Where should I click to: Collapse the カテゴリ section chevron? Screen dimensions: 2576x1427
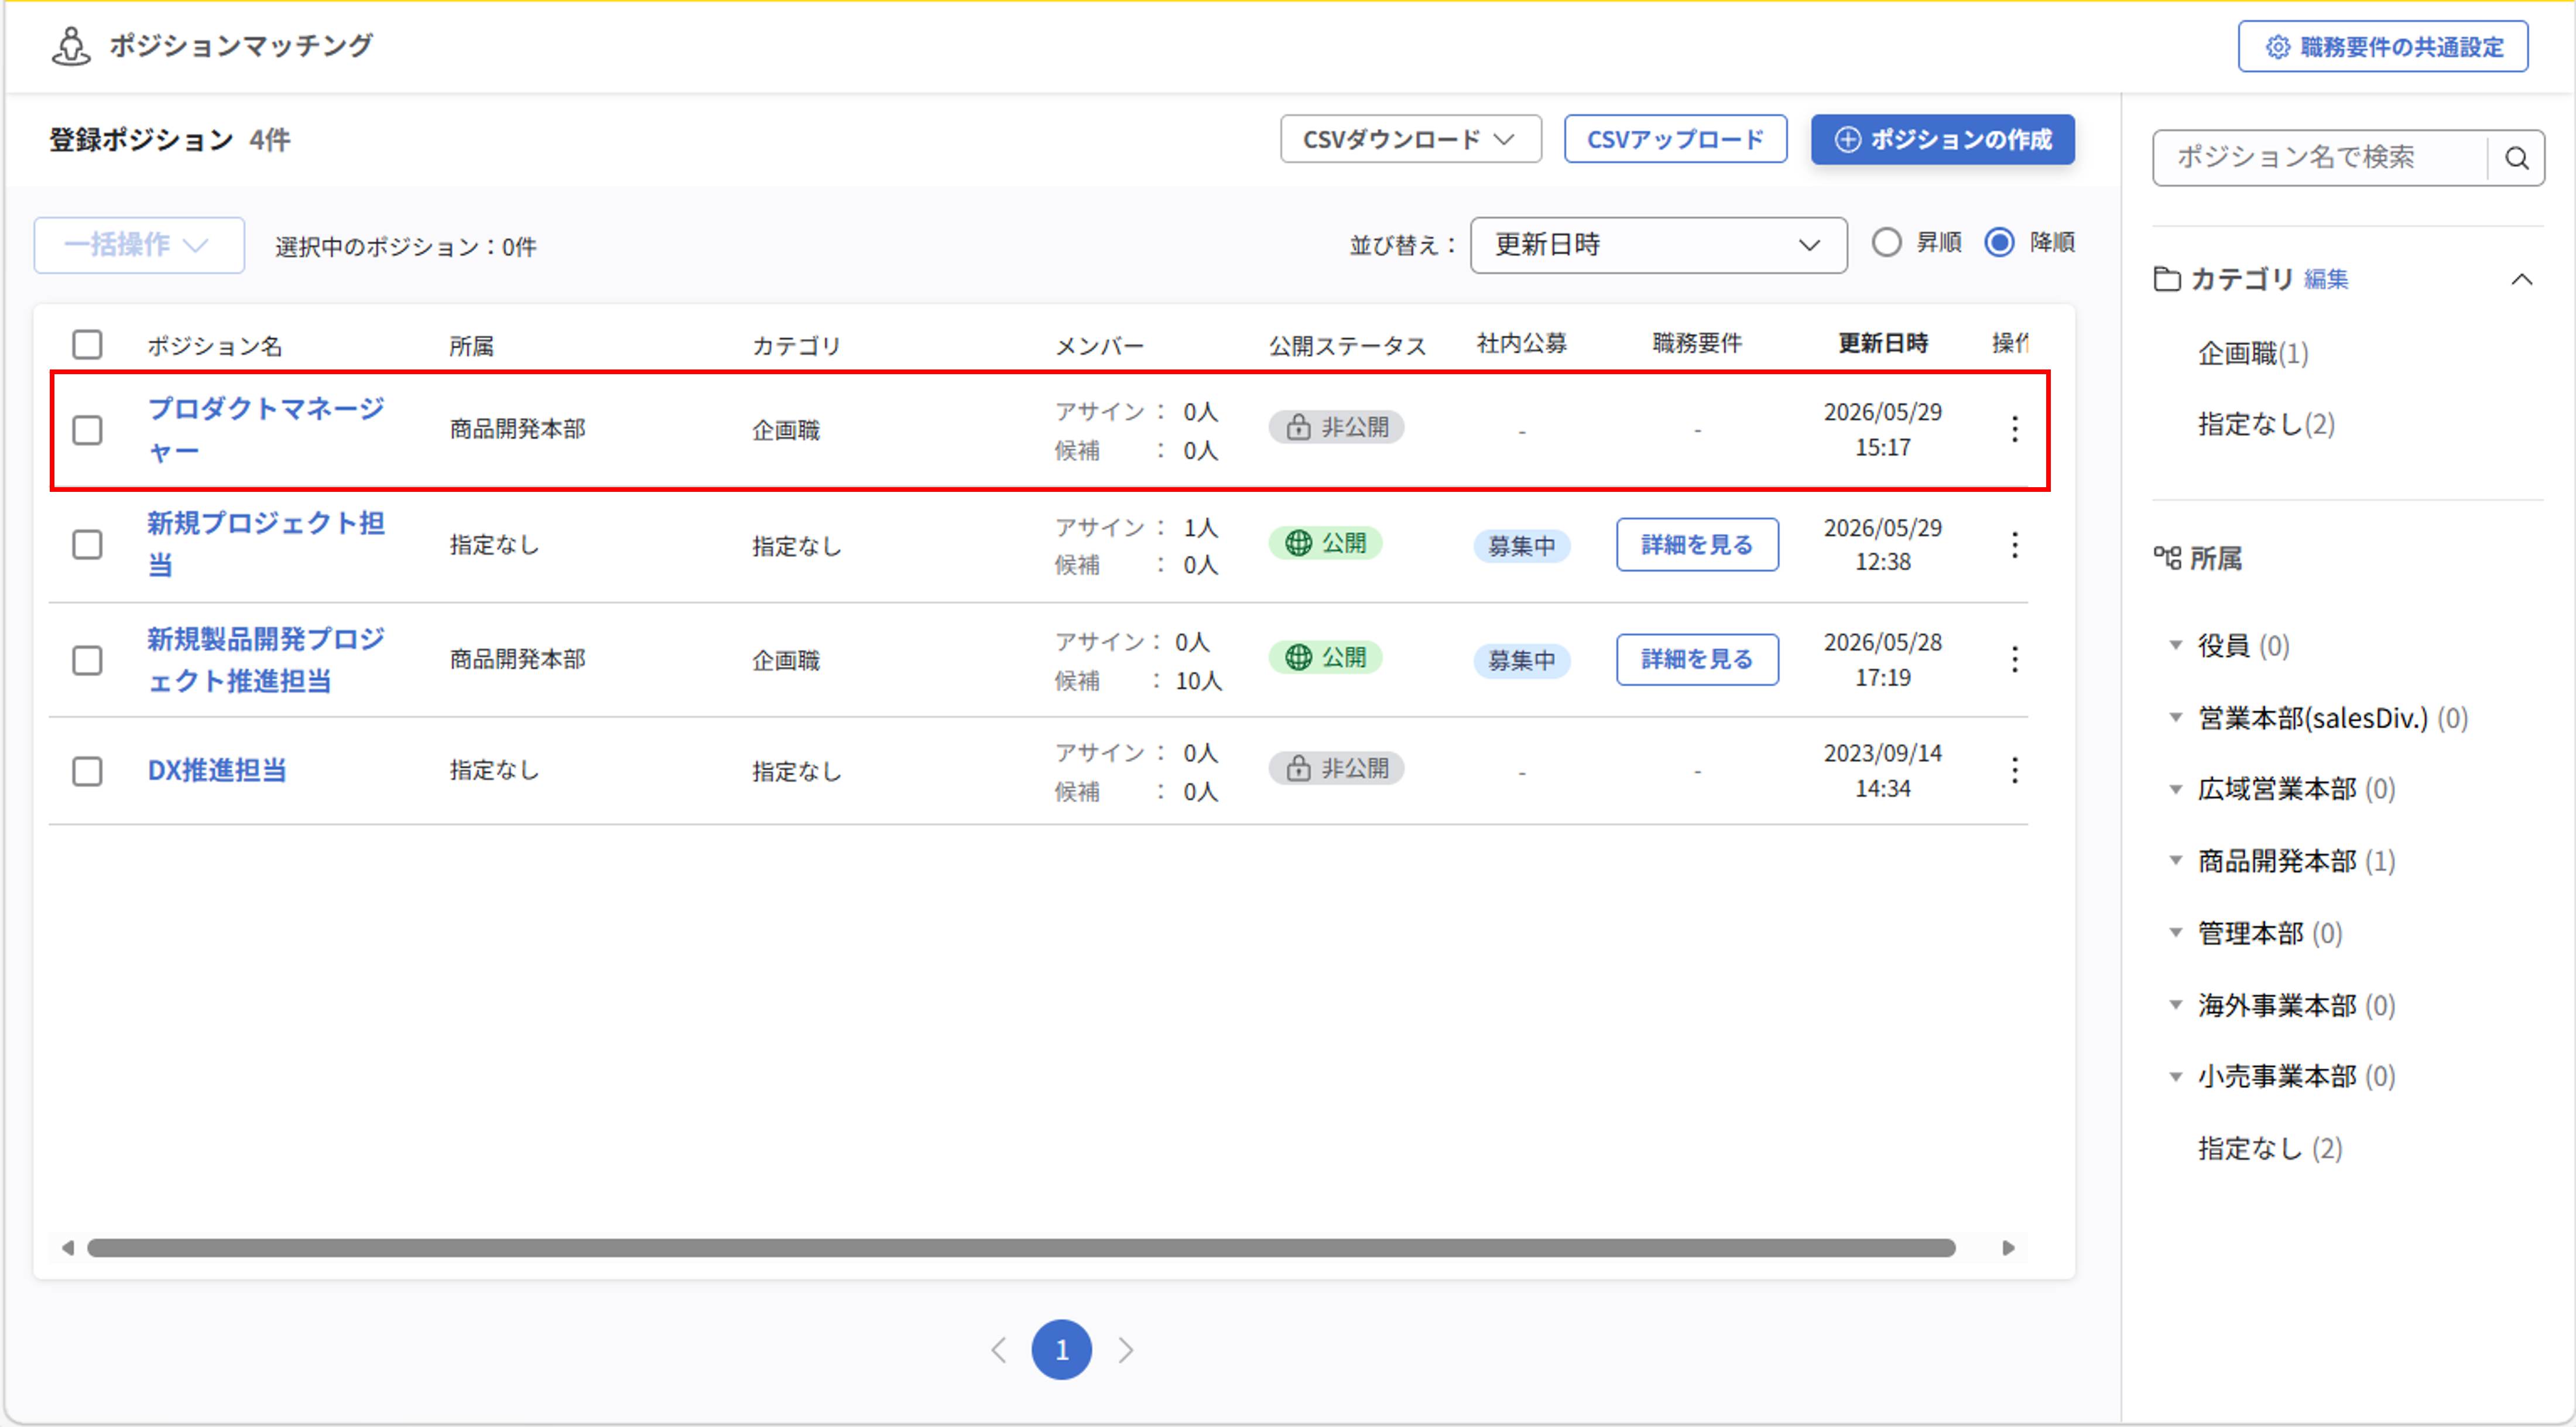(2521, 280)
